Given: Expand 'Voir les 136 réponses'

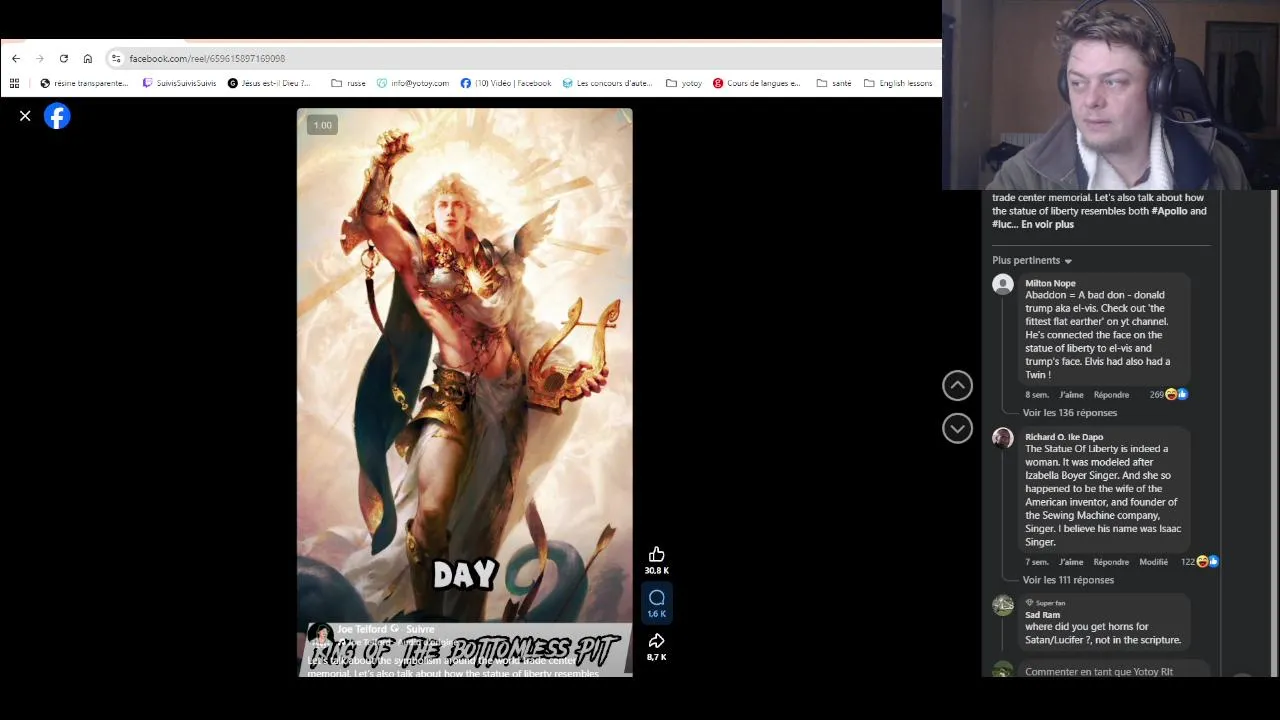Looking at the screenshot, I should [1069, 413].
